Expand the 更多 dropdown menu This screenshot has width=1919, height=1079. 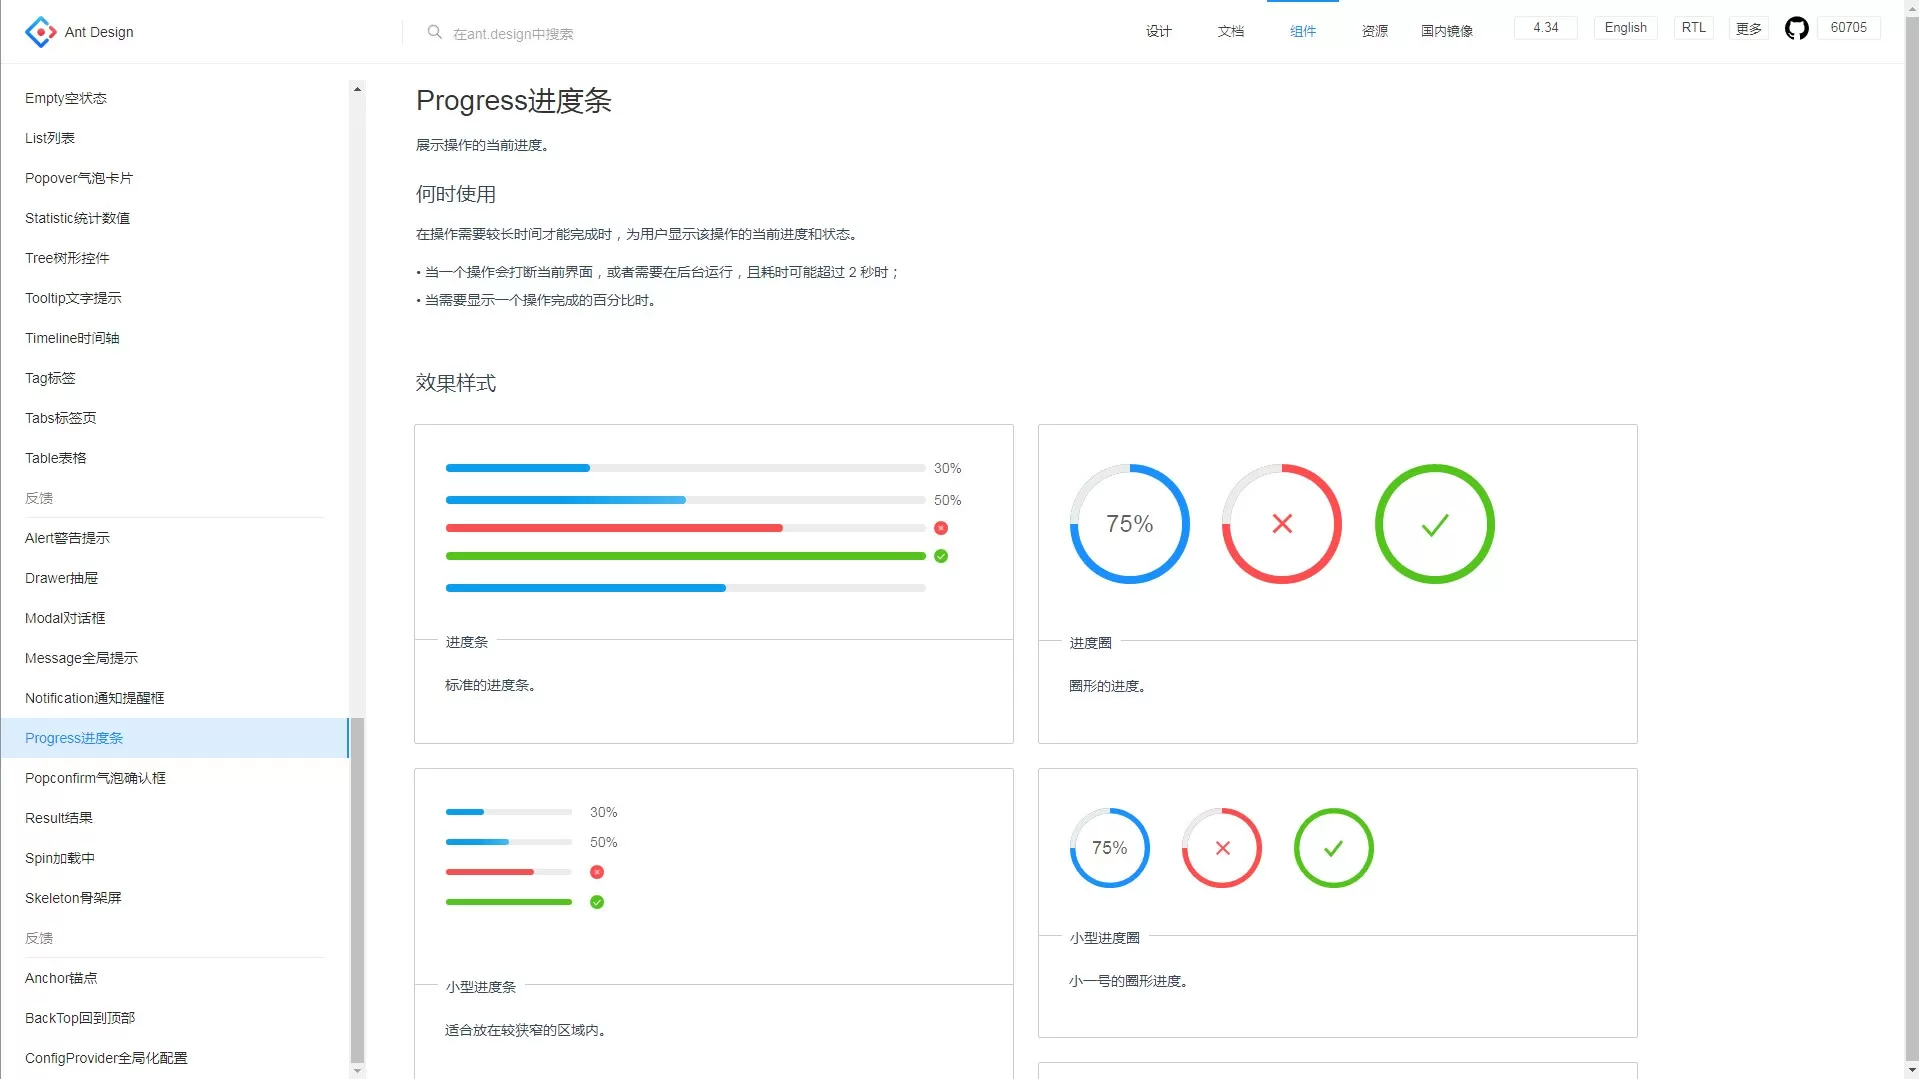[x=1749, y=29]
